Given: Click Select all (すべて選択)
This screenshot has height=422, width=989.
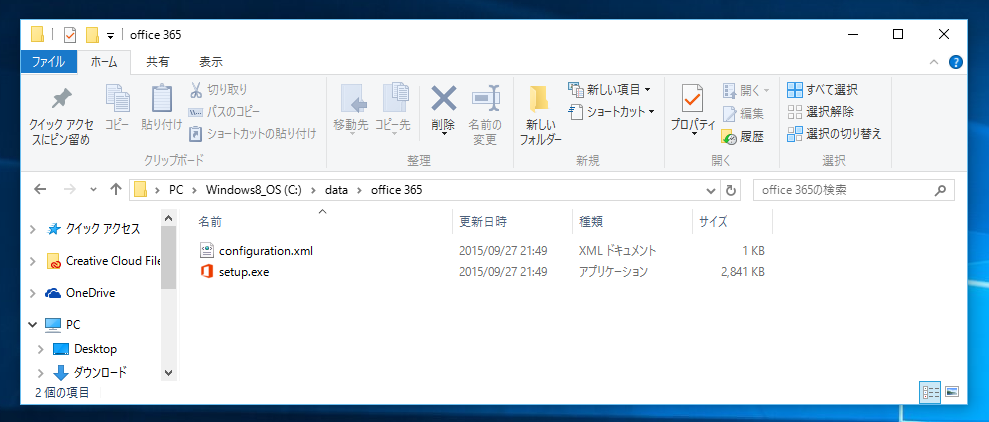Looking at the screenshot, I should pyautogui.click(x=822, y=90).
